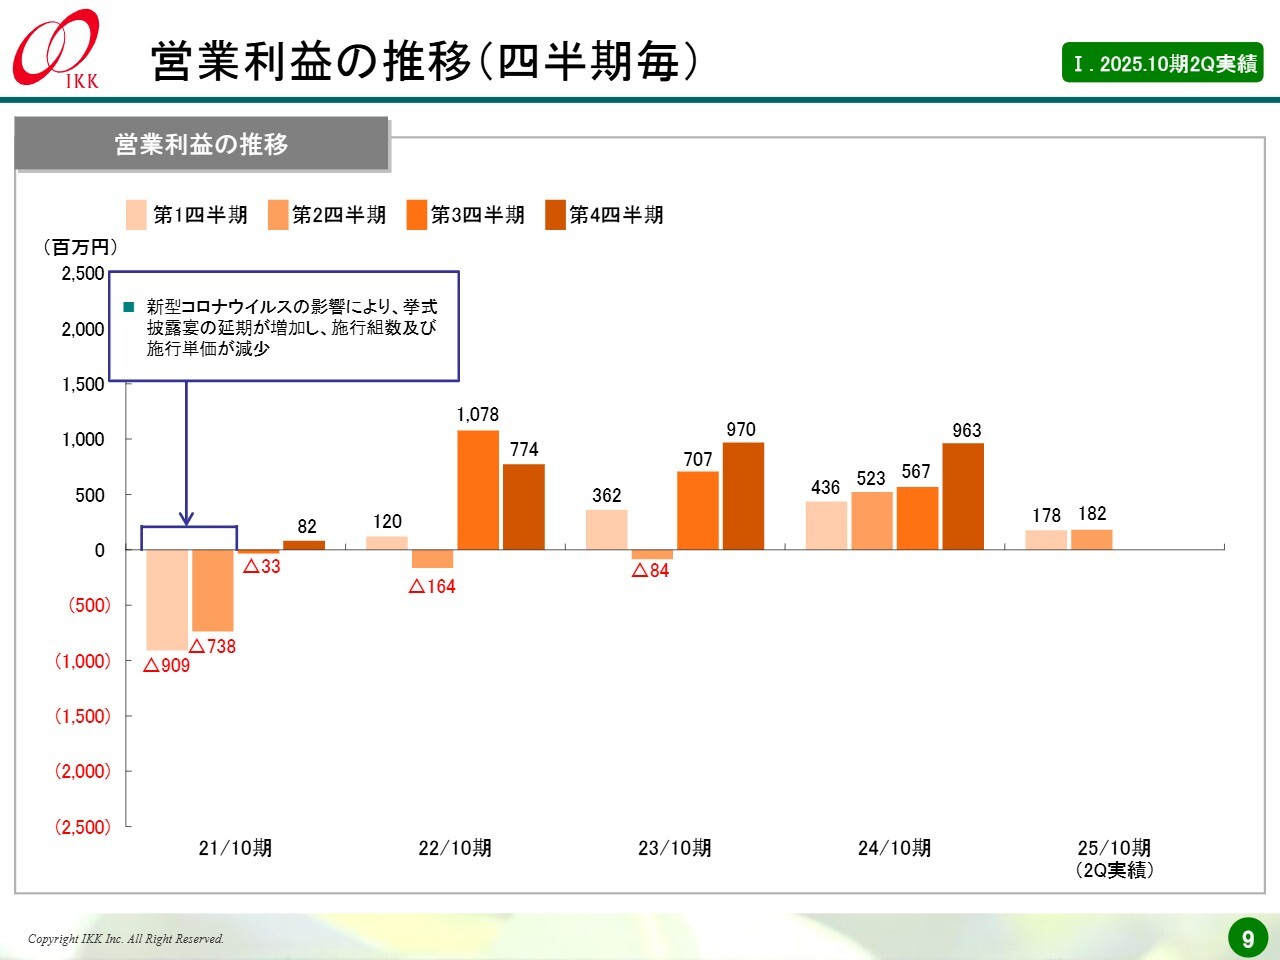Click the 第4四半期 legend label

tap(616, 215)
